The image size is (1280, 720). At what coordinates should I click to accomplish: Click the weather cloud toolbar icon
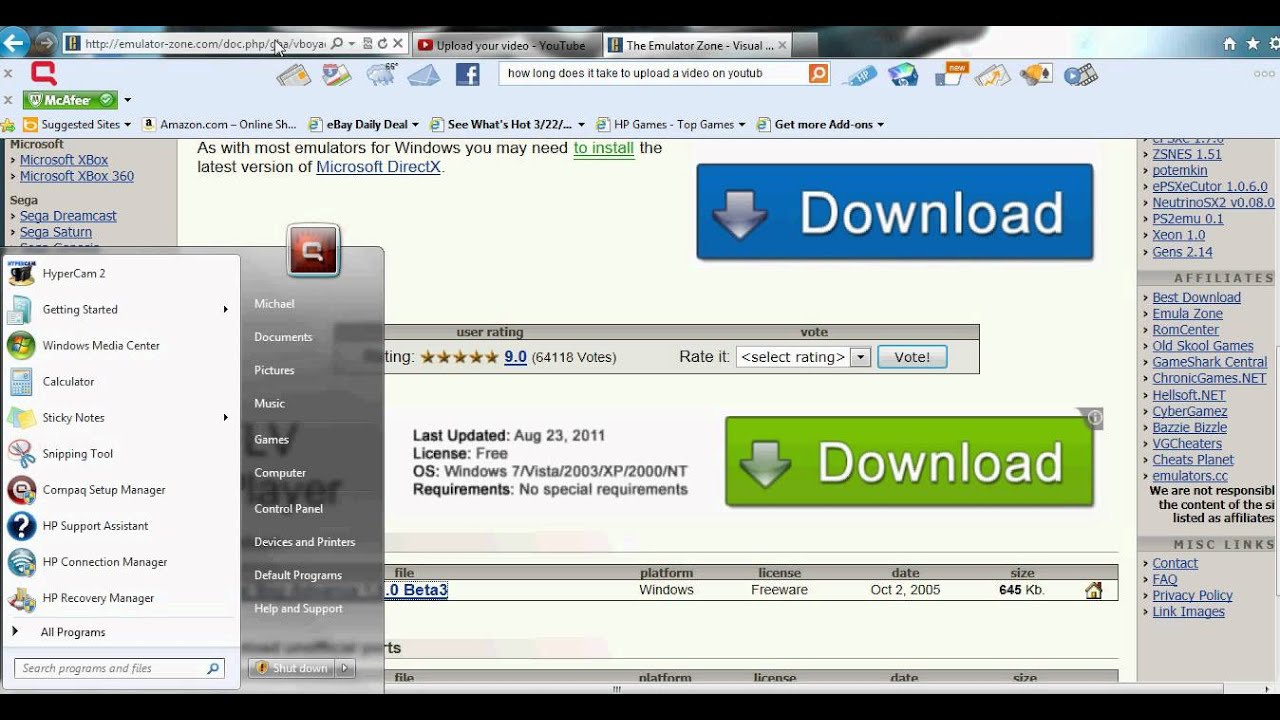click(x=381, y=74)
